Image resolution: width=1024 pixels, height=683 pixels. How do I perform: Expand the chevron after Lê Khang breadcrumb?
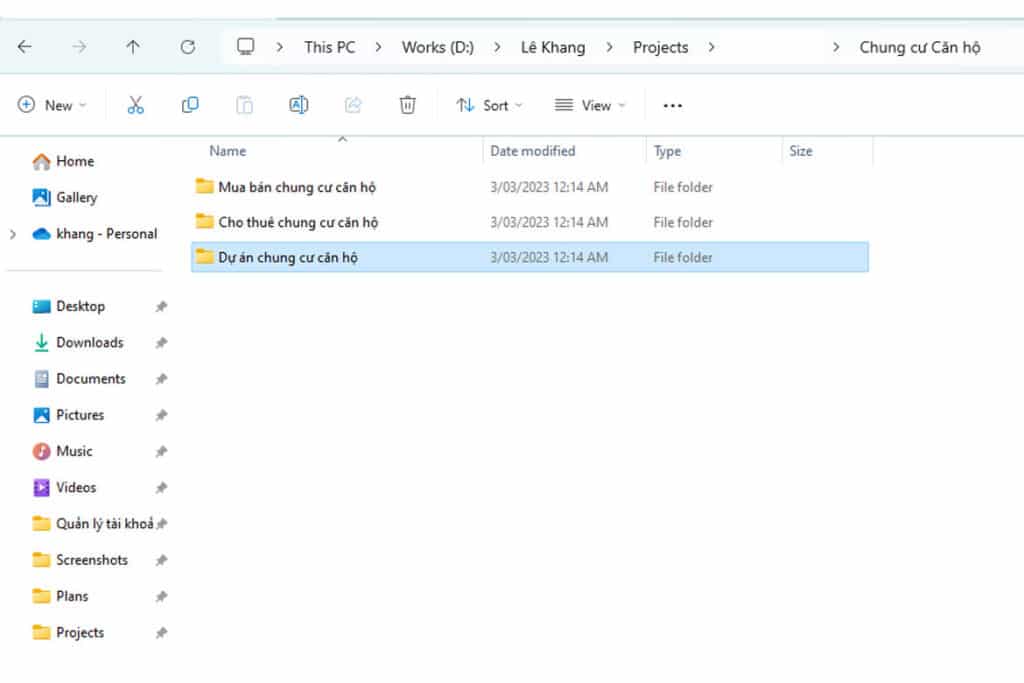(609, 47)
